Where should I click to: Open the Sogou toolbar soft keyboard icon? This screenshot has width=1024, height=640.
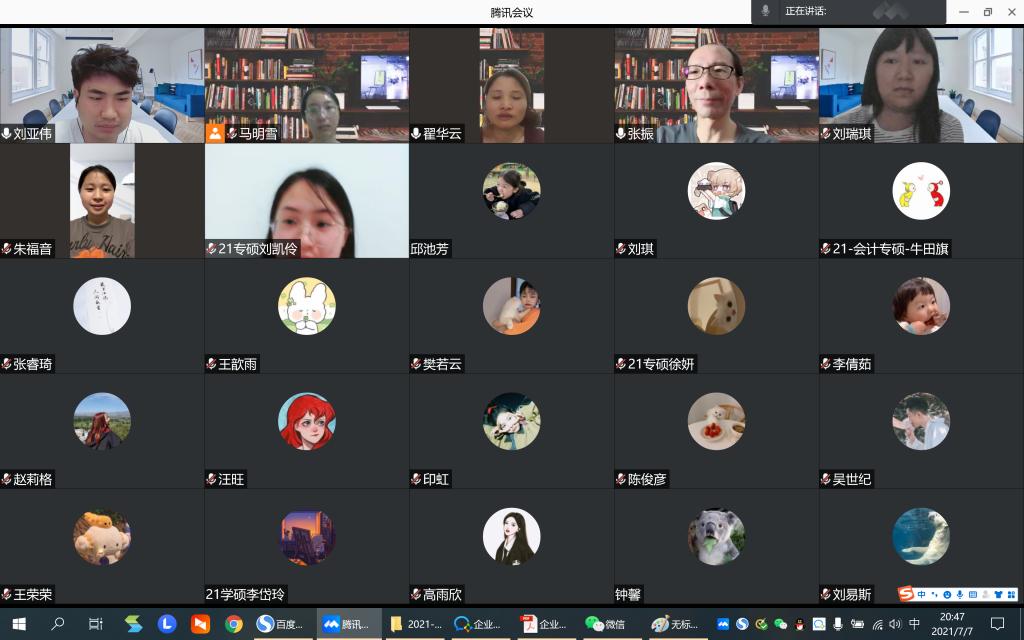pyautogui.click(x=972, y=595)
